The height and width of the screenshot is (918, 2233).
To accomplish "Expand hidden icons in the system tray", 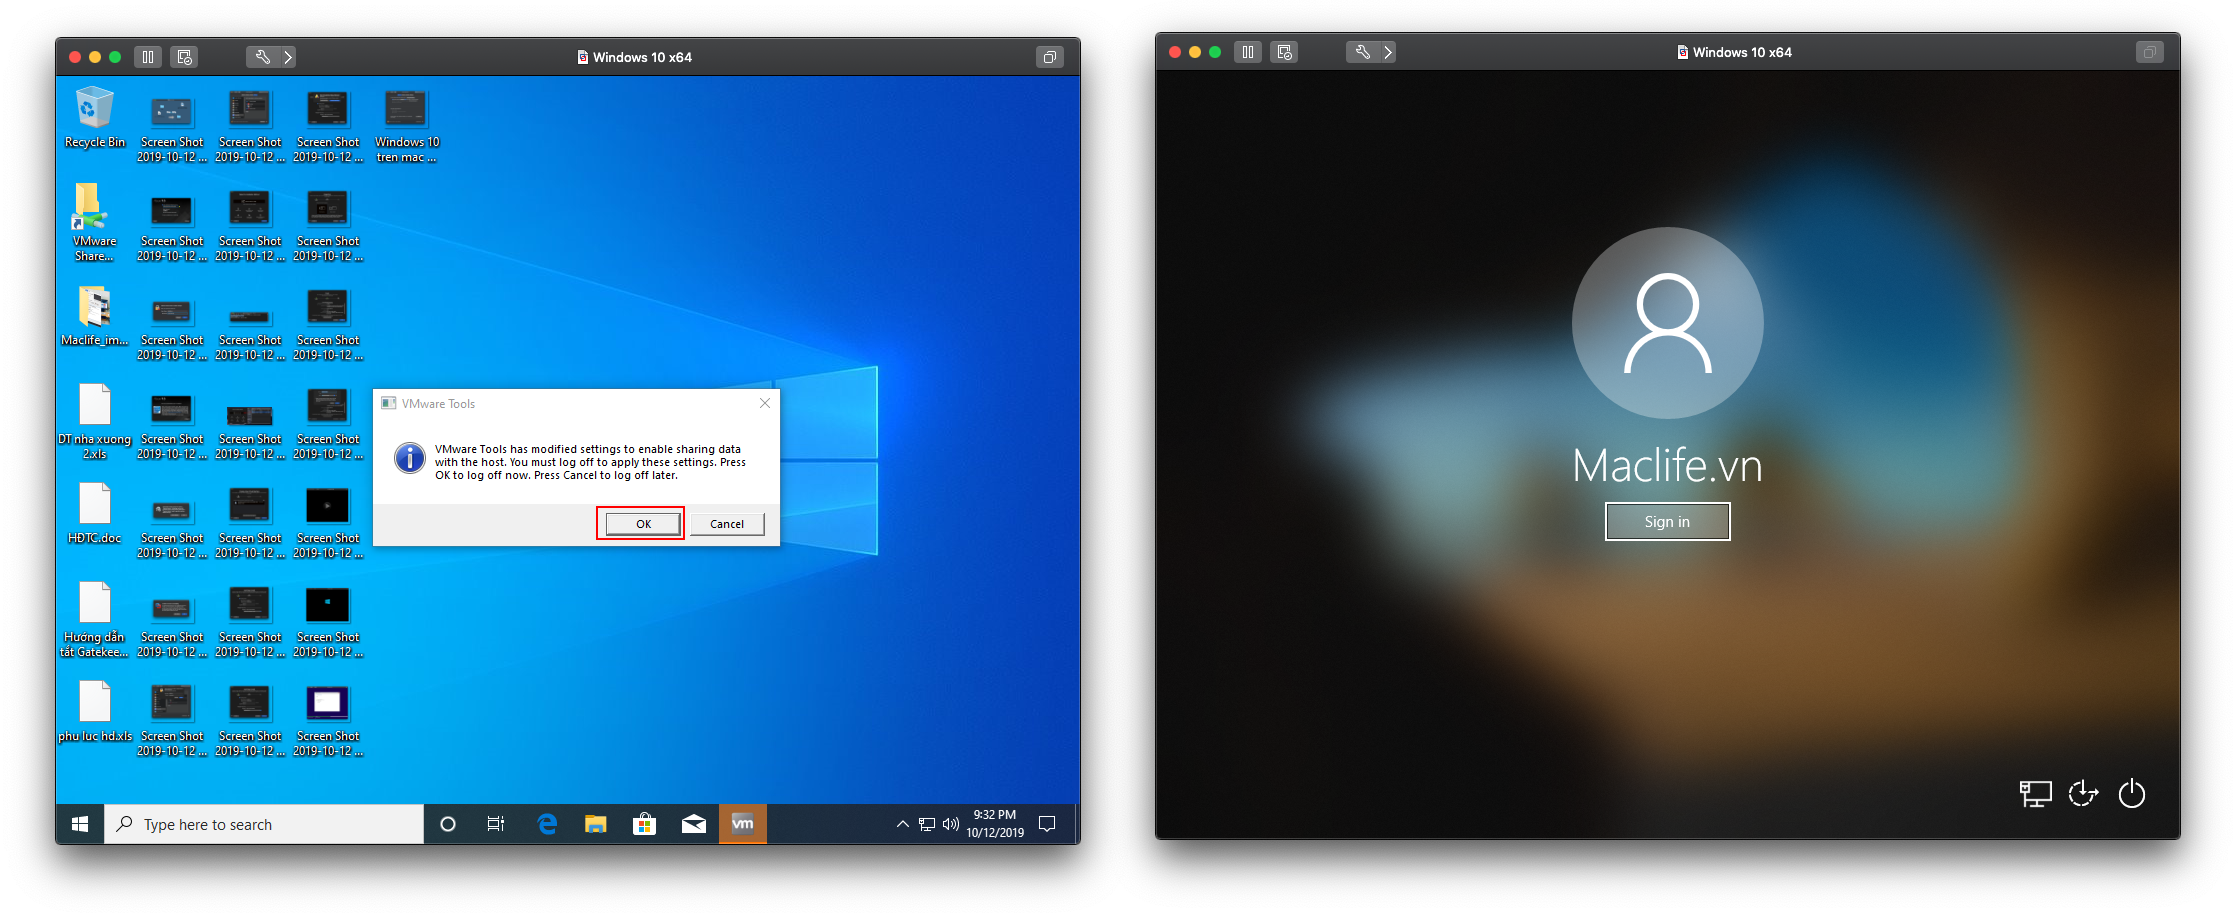I will click(902, 823).
